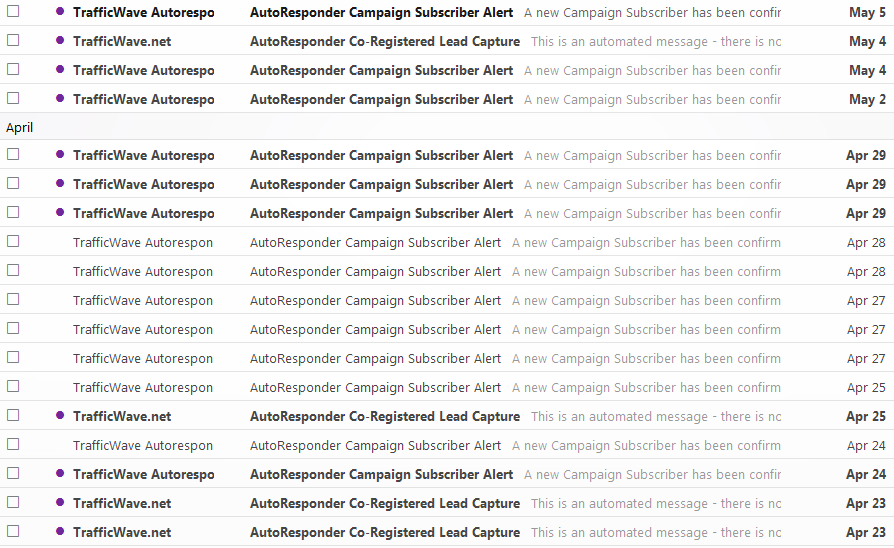This screenshot has width=894, height=548.
Task: Toggle unread dot on May 4 TrafficWave.net email
Action: tap(60, 40)
